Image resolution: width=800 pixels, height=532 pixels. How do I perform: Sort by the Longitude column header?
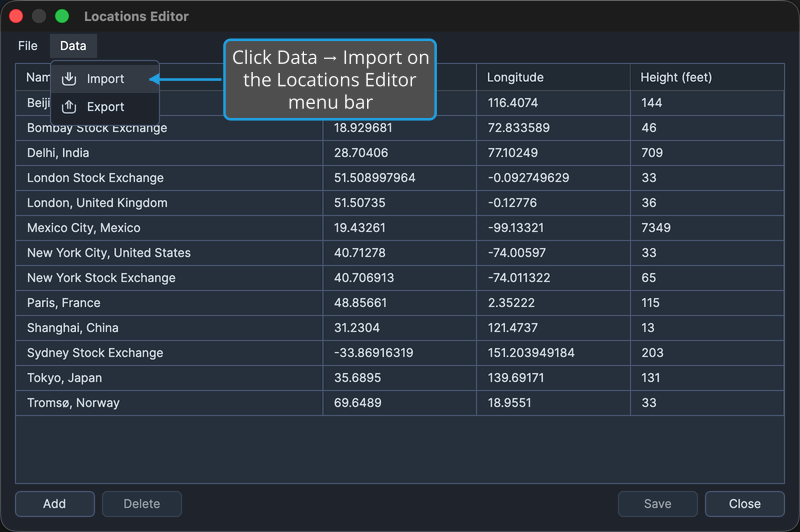click(553, 78)
